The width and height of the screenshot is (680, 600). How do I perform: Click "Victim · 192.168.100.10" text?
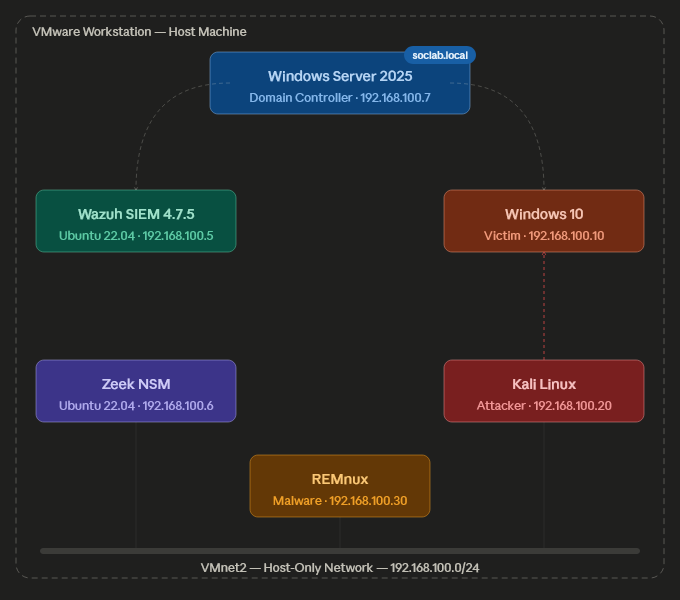(x=544, y=236)
